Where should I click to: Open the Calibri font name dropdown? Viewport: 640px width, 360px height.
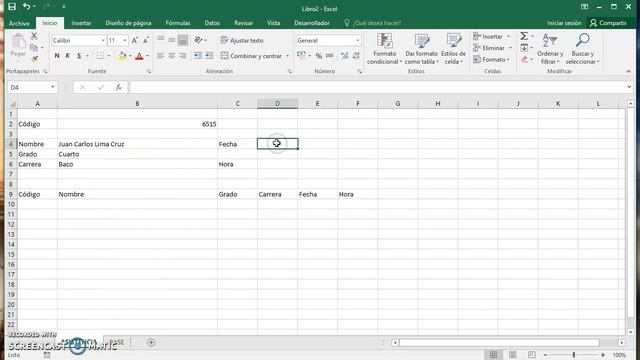coord(103,40)
